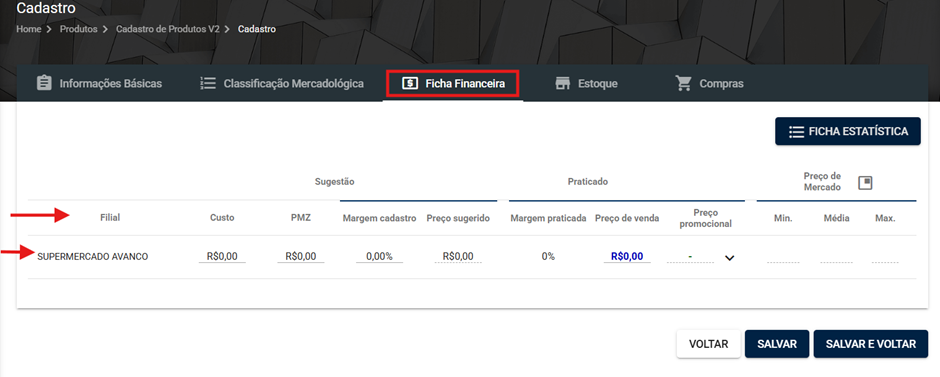
Task: Click the PMZ field with R$0,00
Action: coord(301,257)
